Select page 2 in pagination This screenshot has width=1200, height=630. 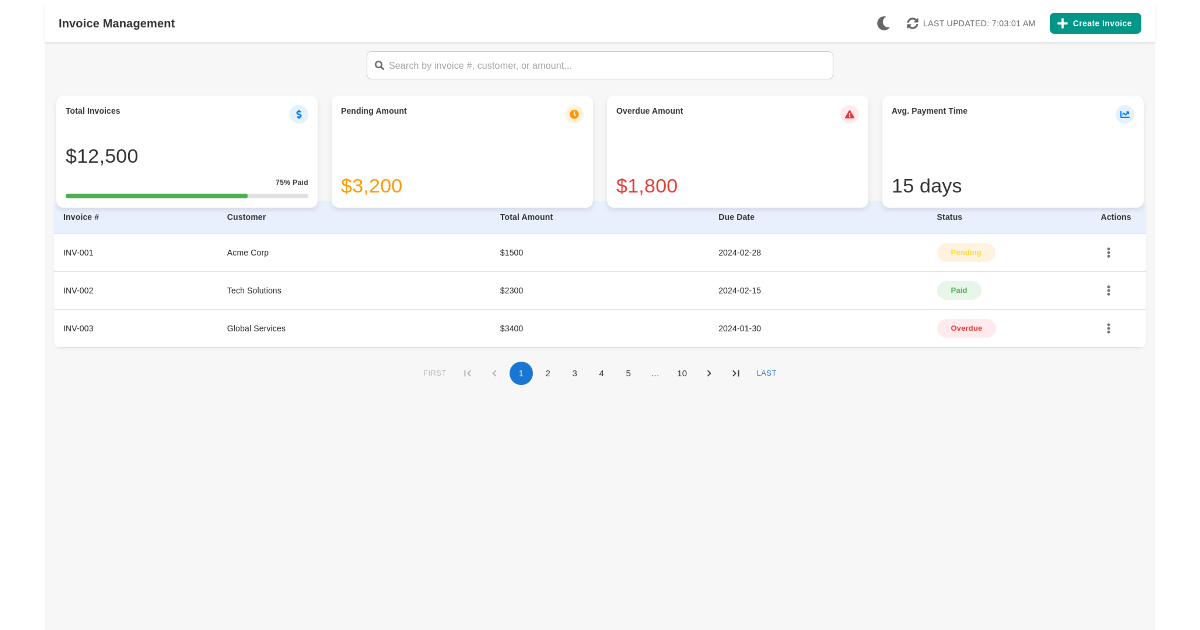pyautogui.click(x=548, y=373)
